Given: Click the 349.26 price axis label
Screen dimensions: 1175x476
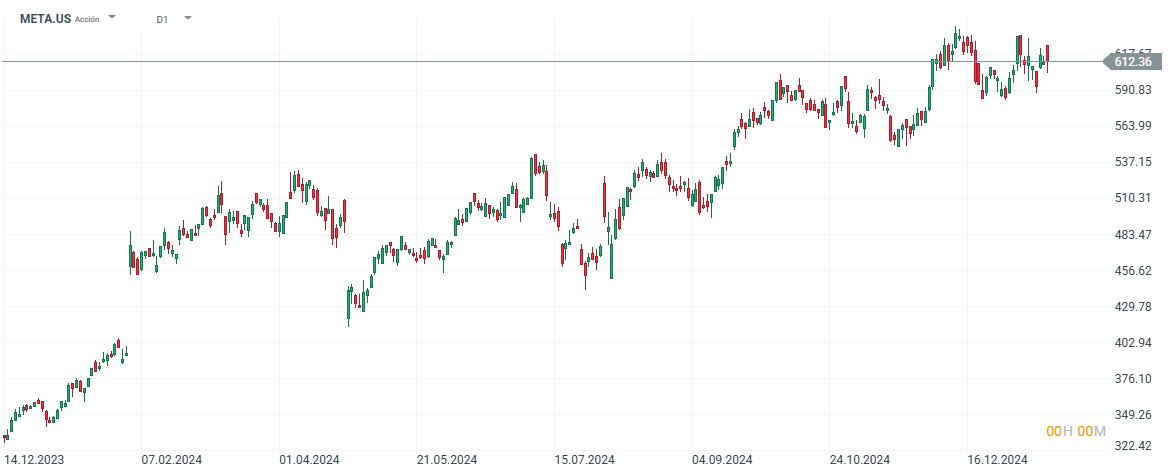Looking at the screenshot, I should [x=1133, y=415].
